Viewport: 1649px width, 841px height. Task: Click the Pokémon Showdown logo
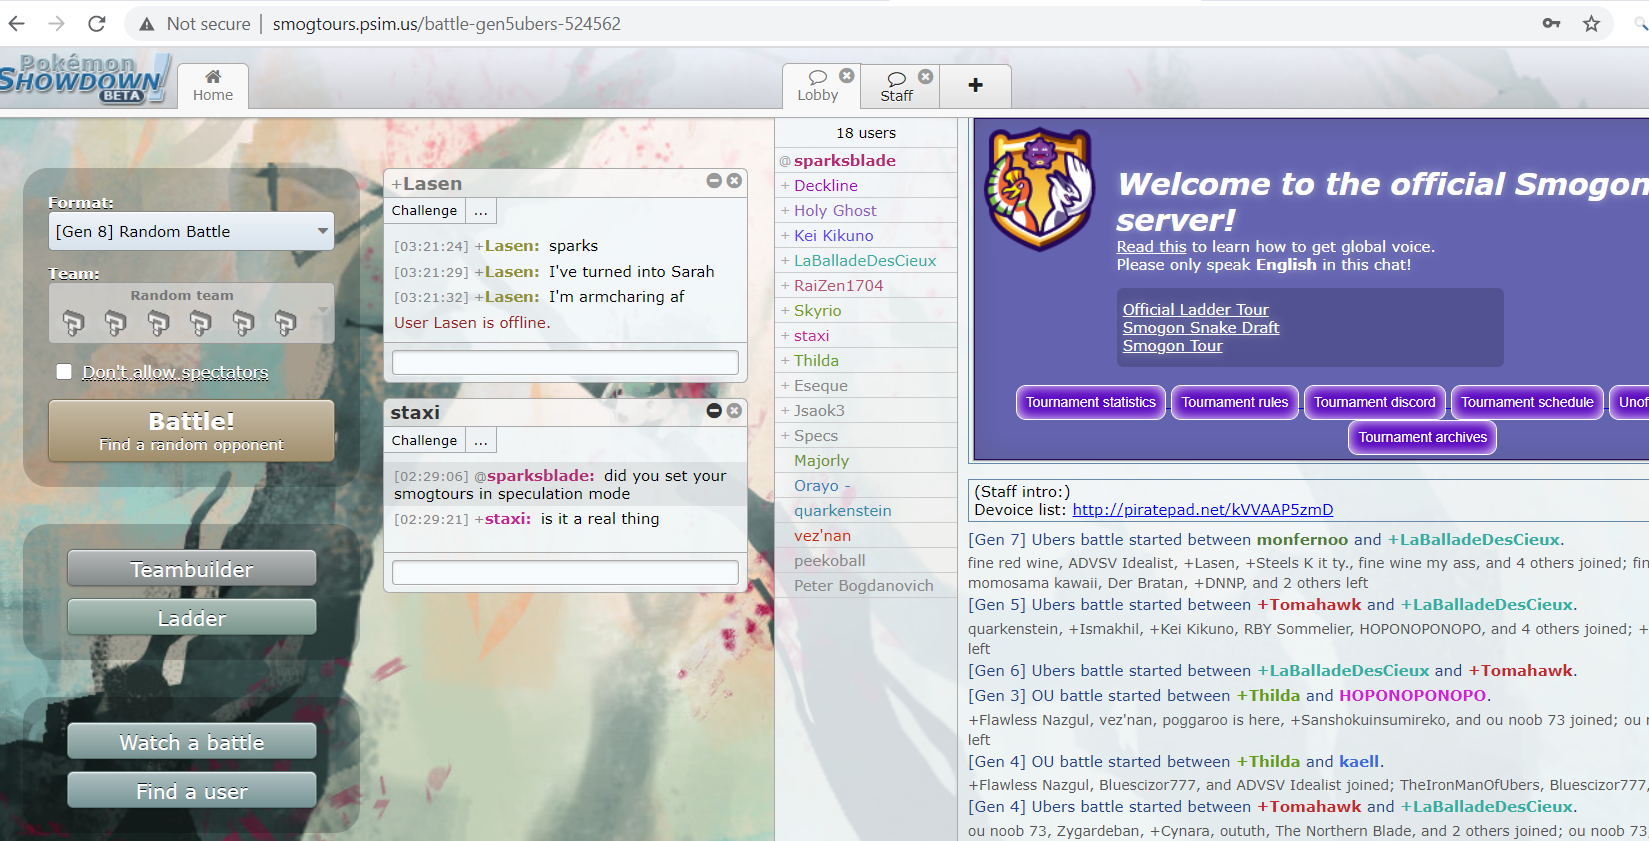[84, 79]
